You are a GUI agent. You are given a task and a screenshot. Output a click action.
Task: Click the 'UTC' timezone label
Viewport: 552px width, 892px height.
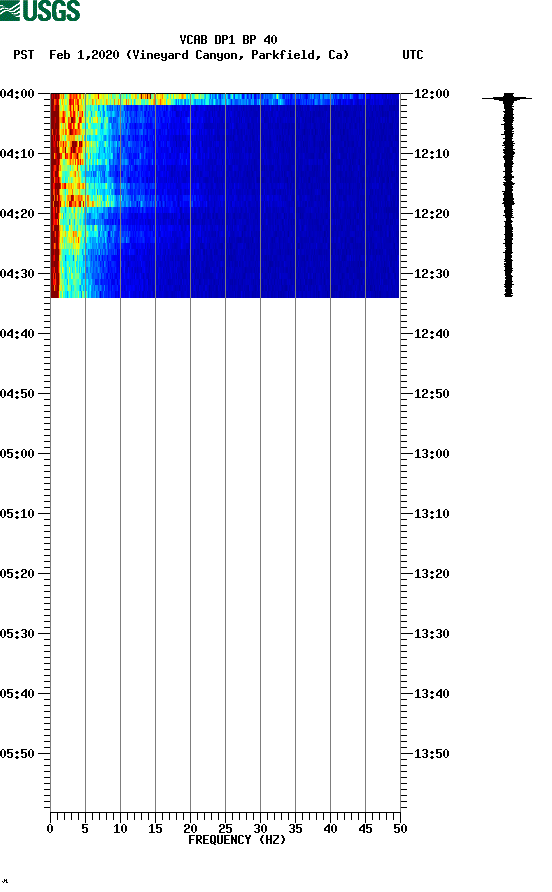tap(413, 55)
